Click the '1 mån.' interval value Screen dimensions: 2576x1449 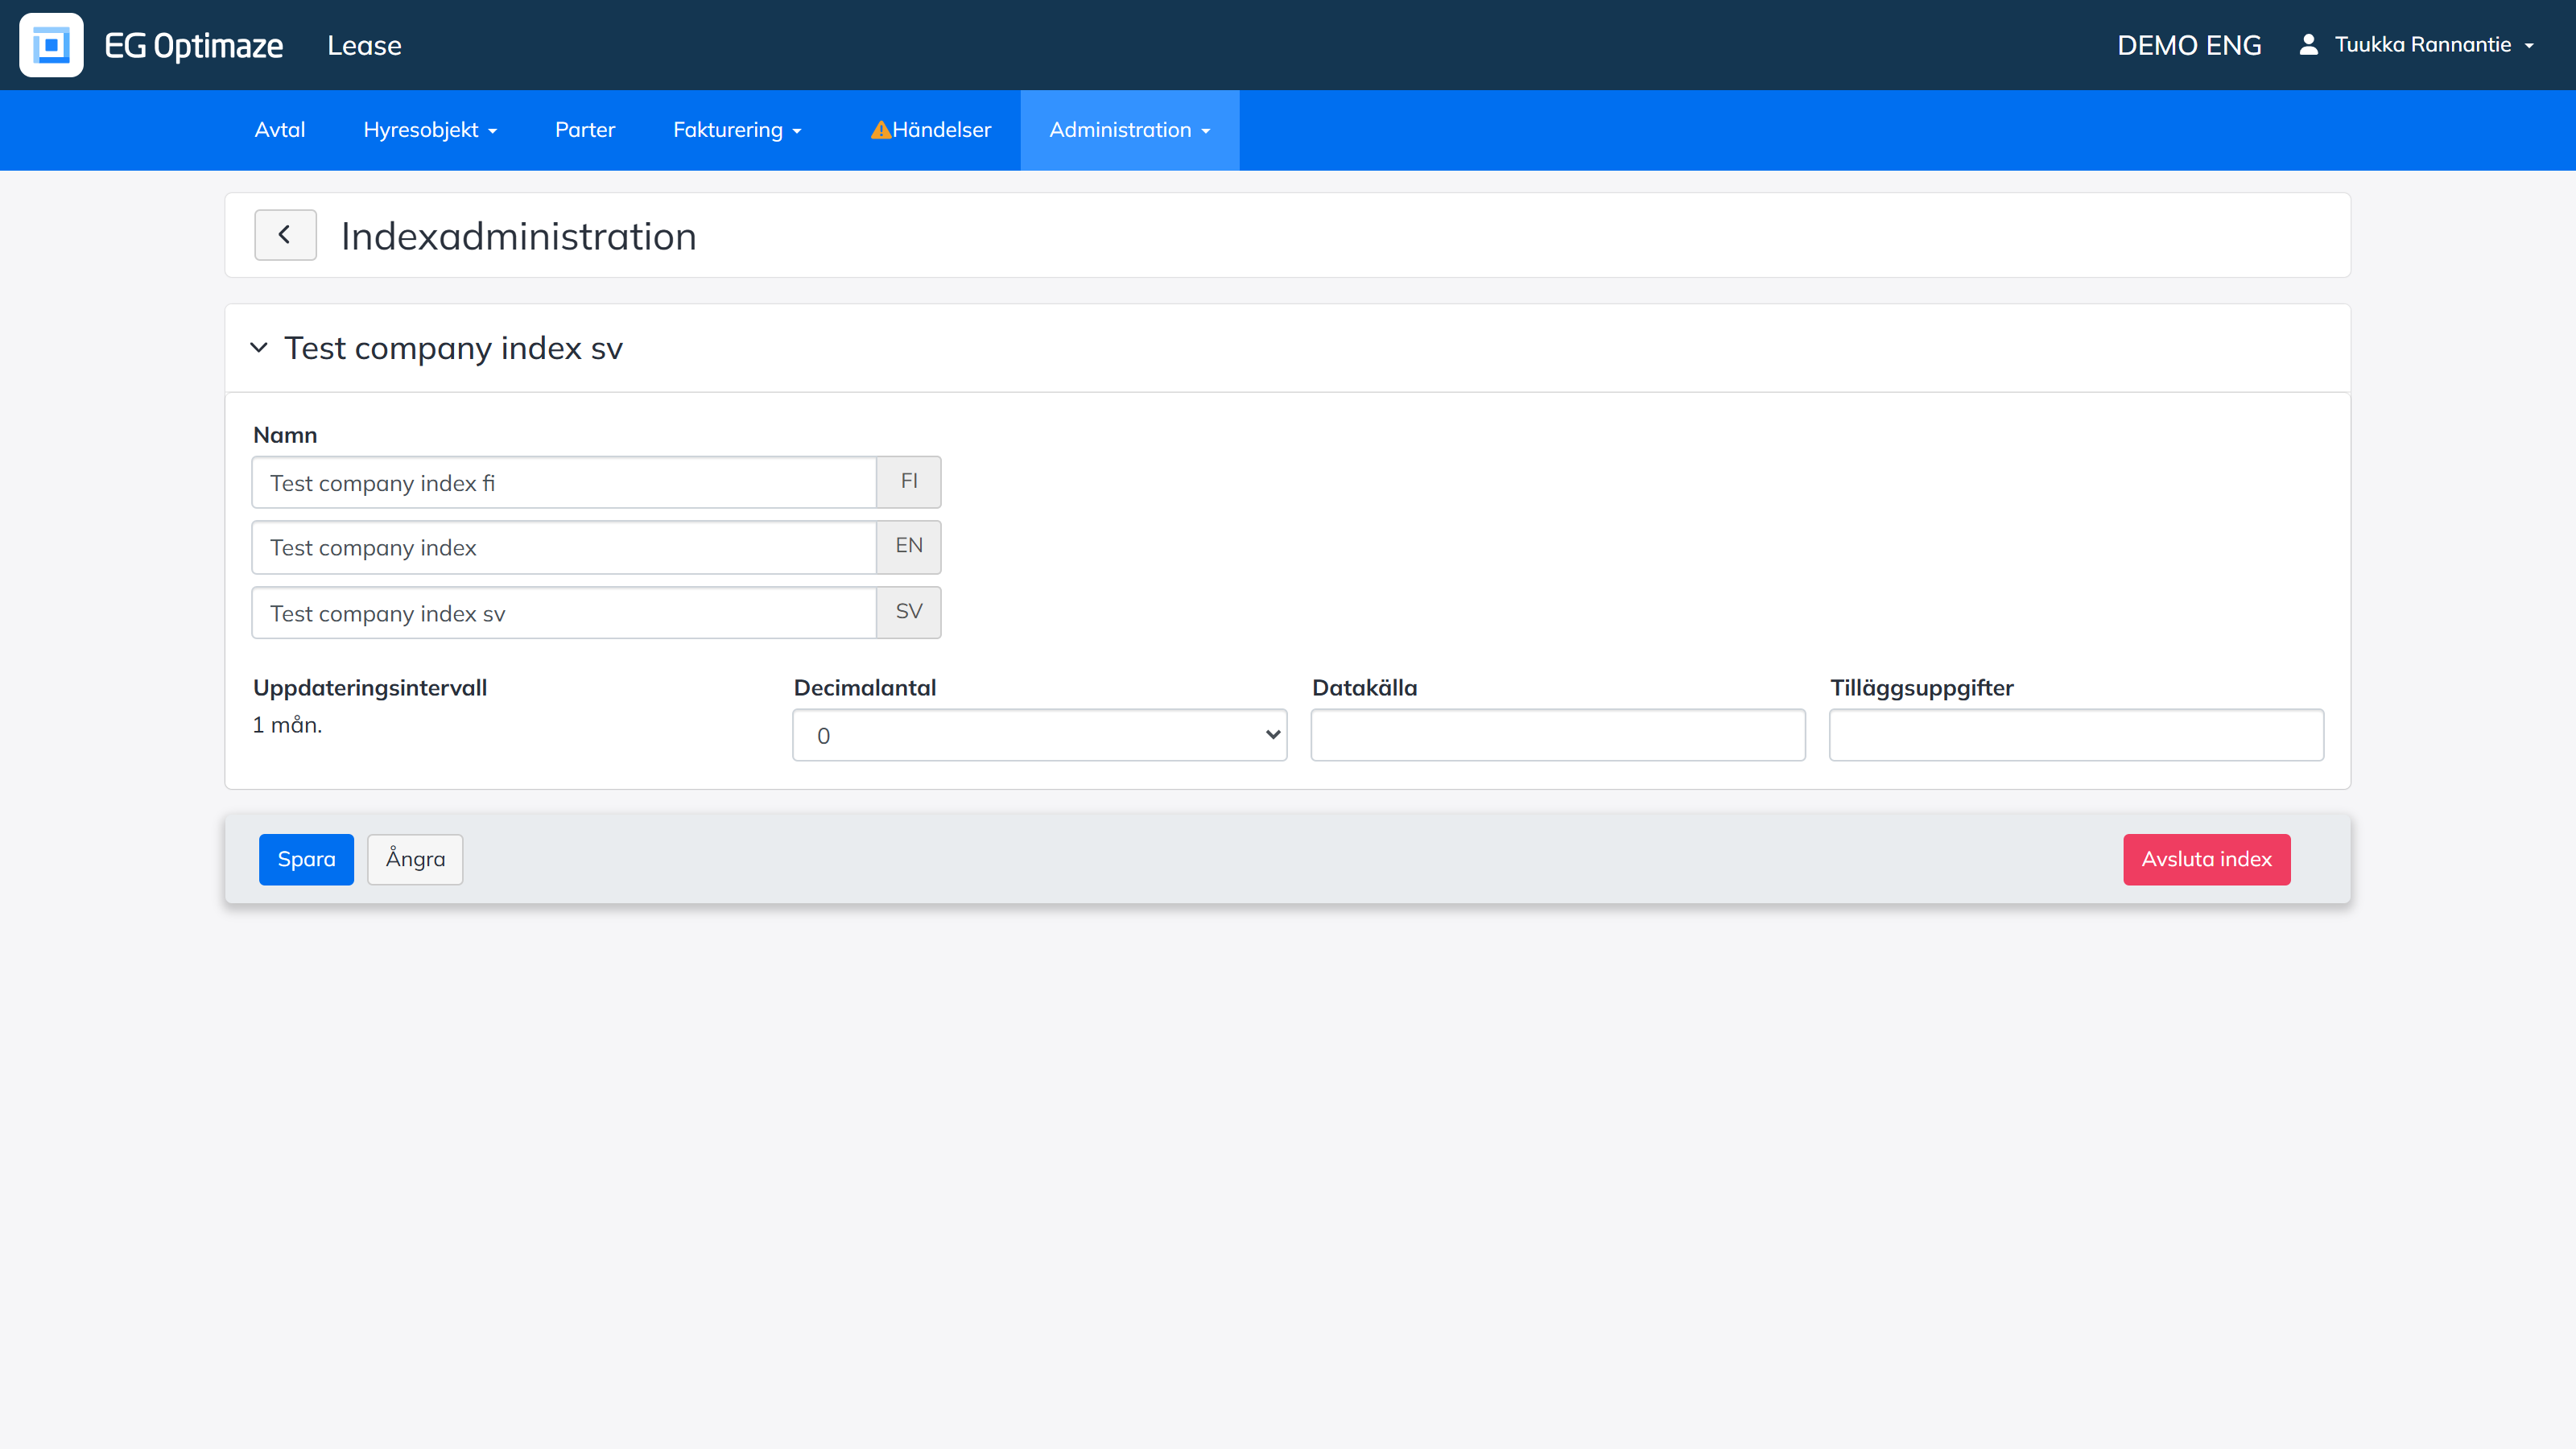tap(287, 725)
